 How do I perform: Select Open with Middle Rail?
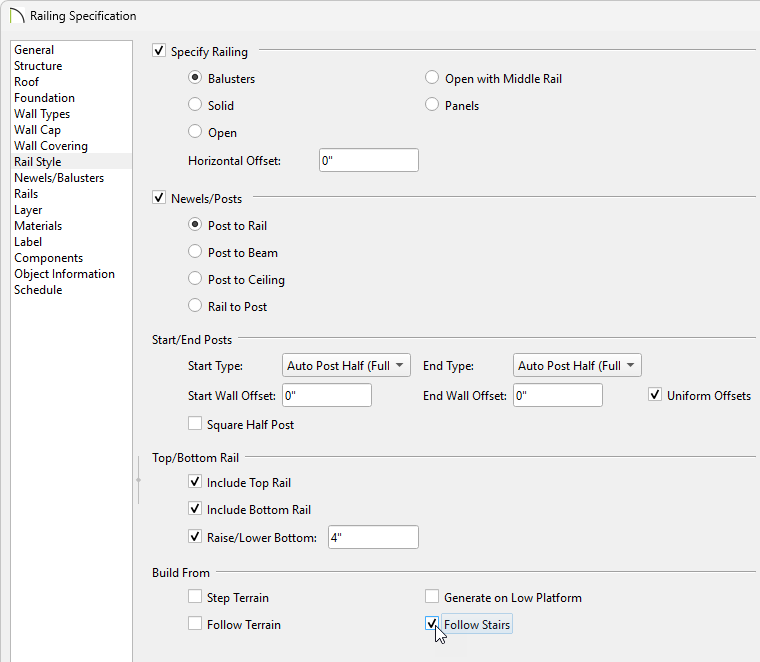(x=432, y=78)
